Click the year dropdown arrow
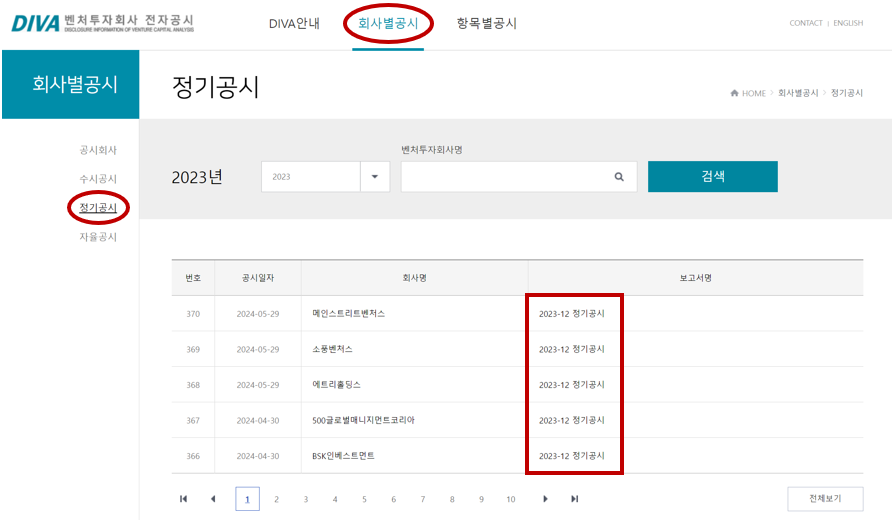The image size is (892, 520). pos(375,176)
